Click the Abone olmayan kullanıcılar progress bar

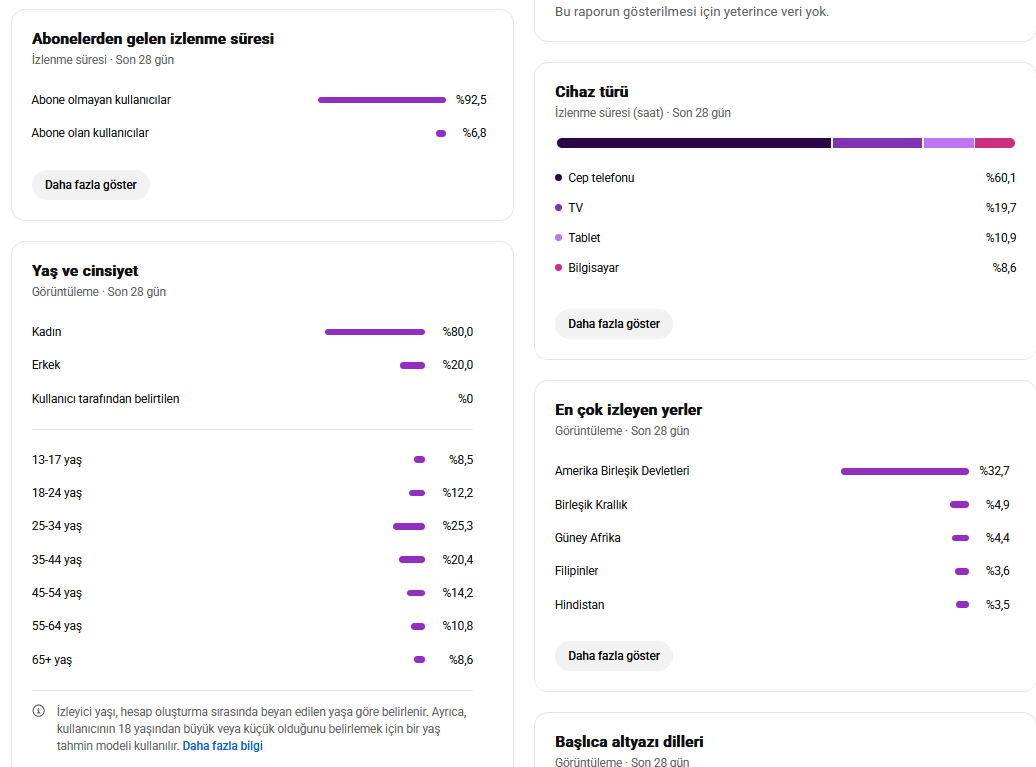tap(382, 100)
